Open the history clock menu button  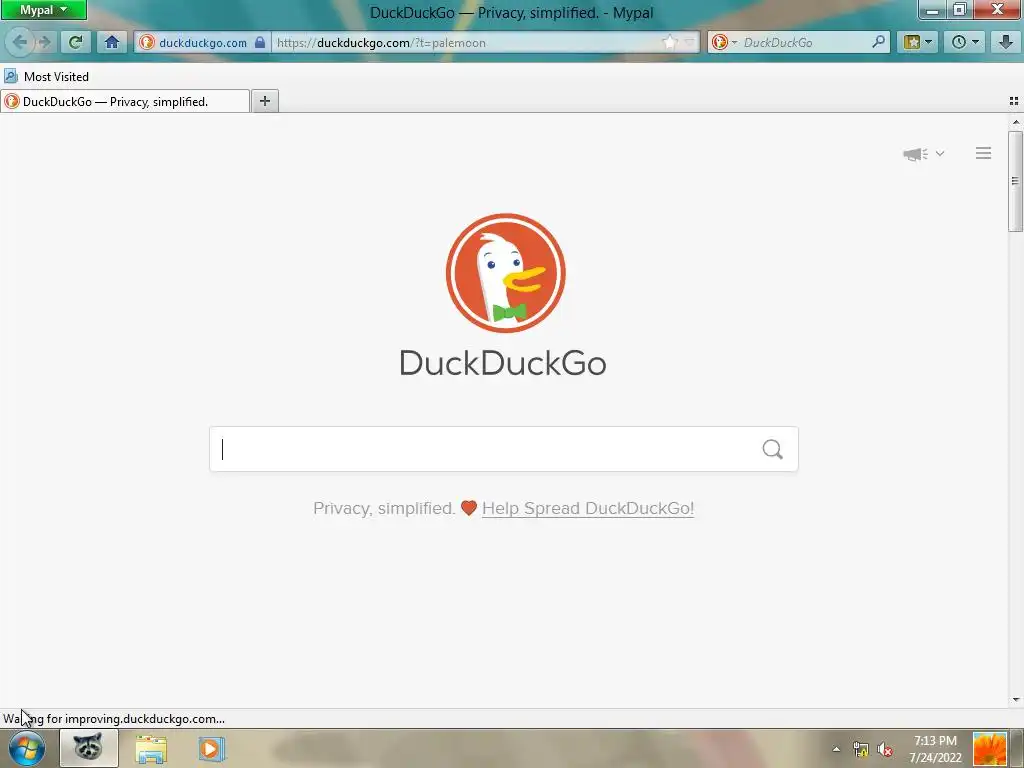pos(965,42)
